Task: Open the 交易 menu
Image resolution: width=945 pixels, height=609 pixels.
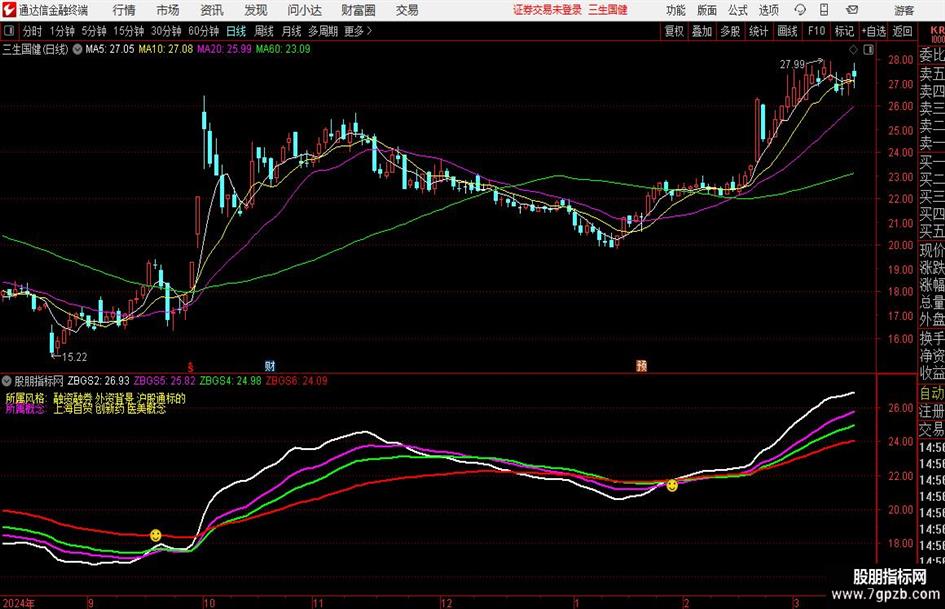Action: point(407,10)
